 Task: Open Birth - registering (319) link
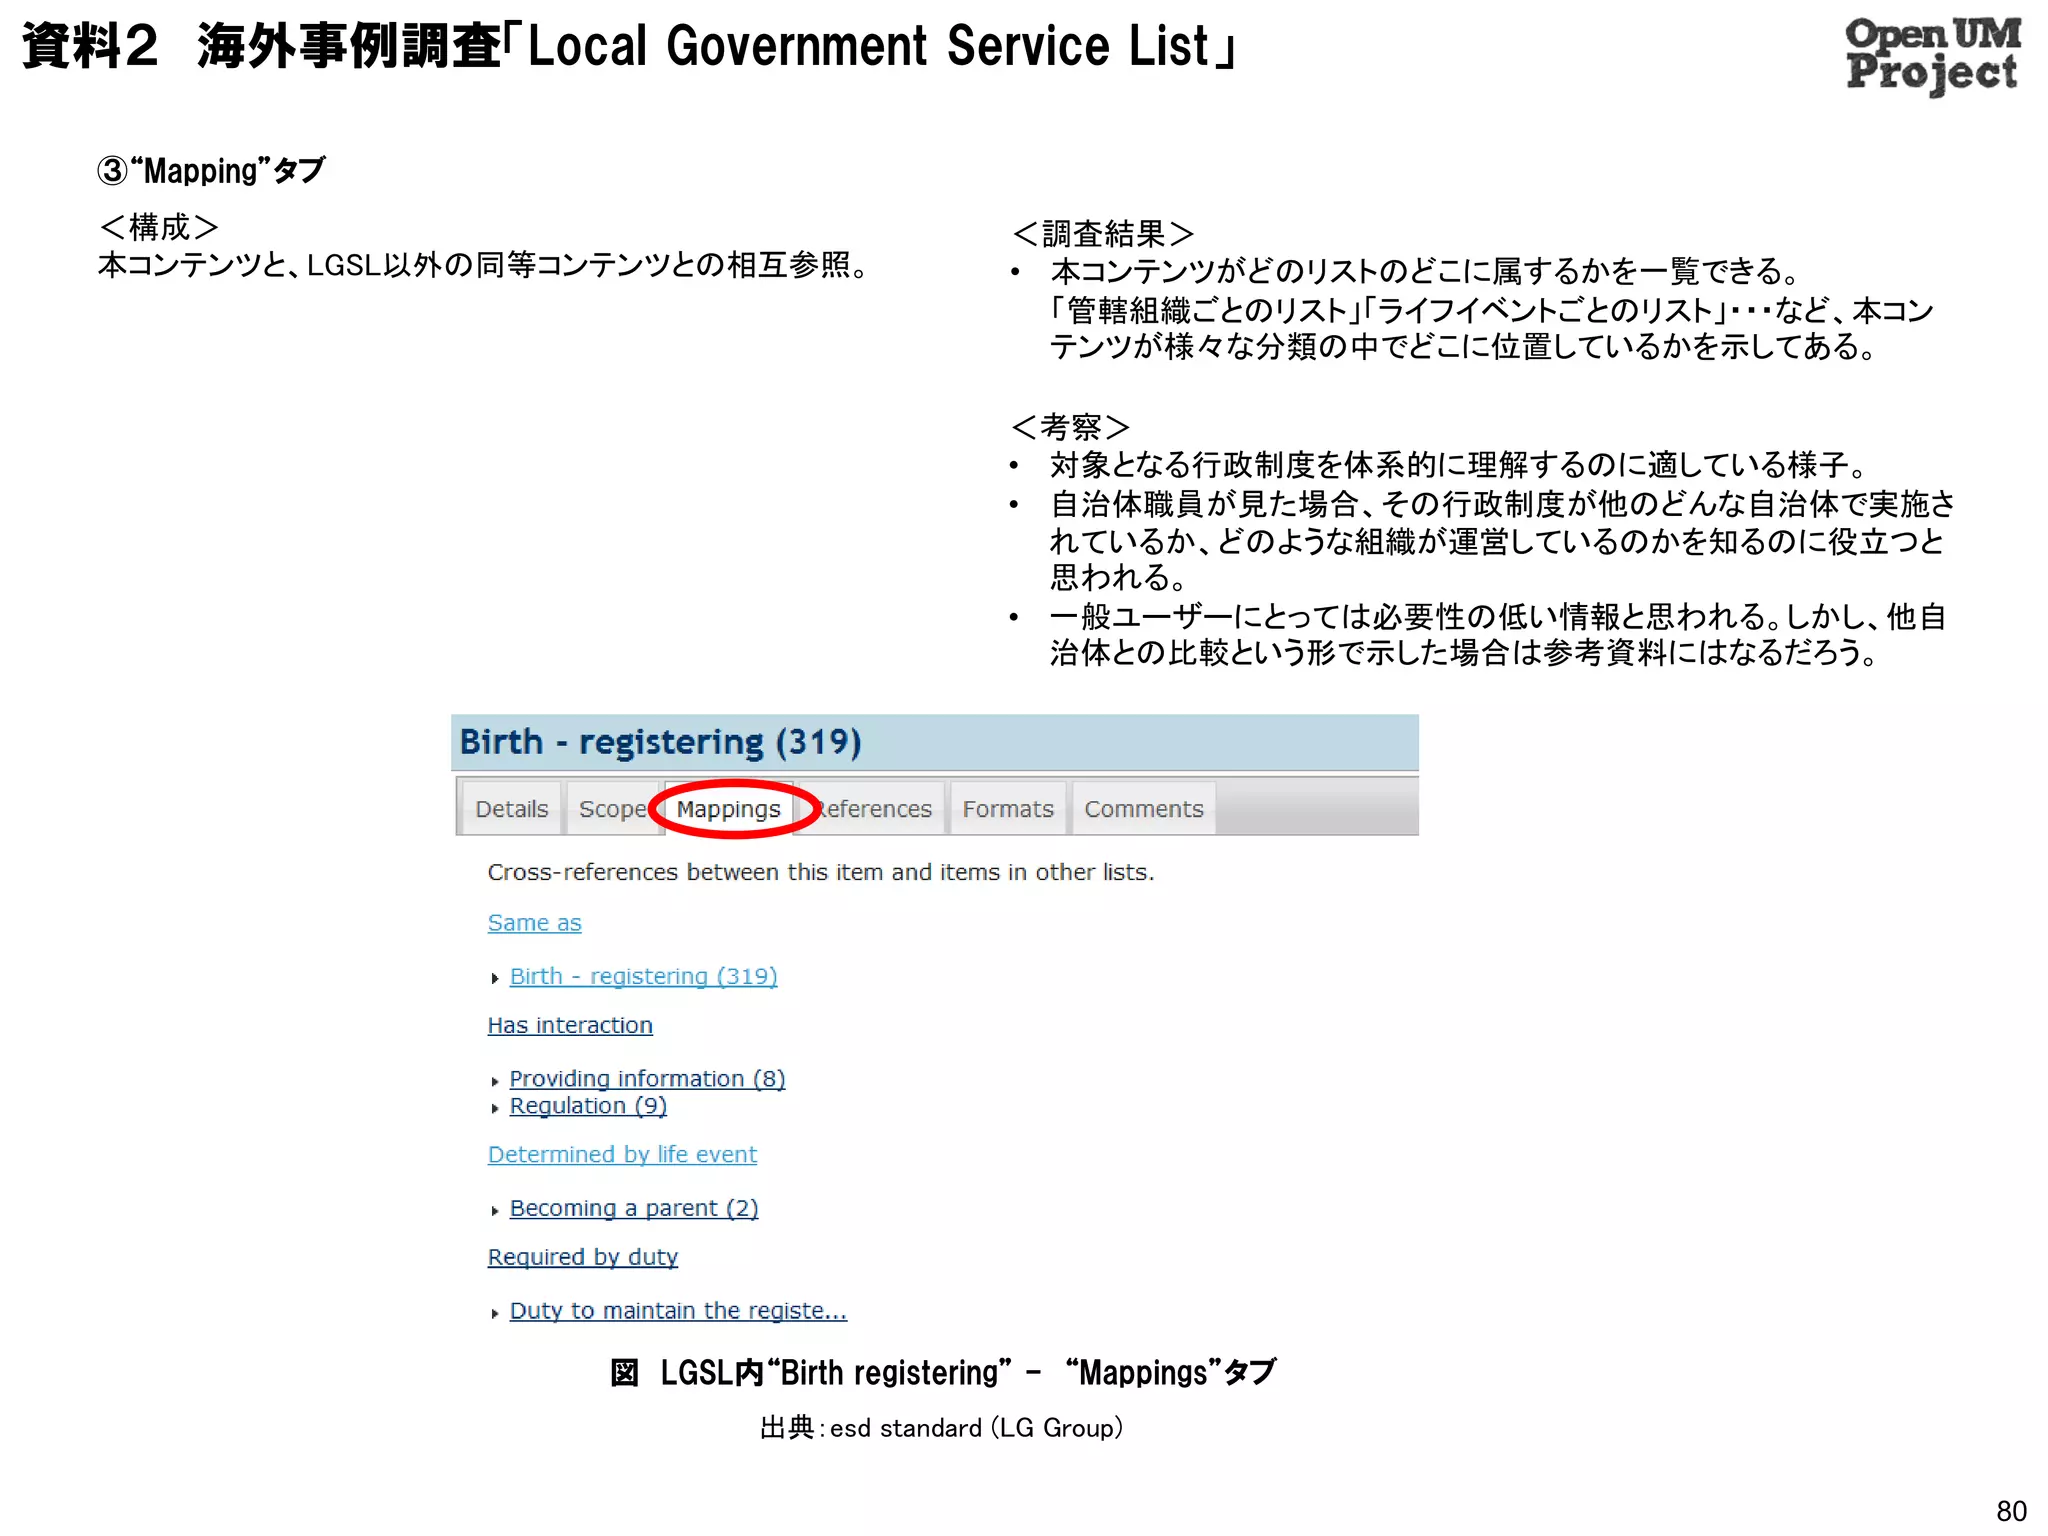(x=643, y=976)
